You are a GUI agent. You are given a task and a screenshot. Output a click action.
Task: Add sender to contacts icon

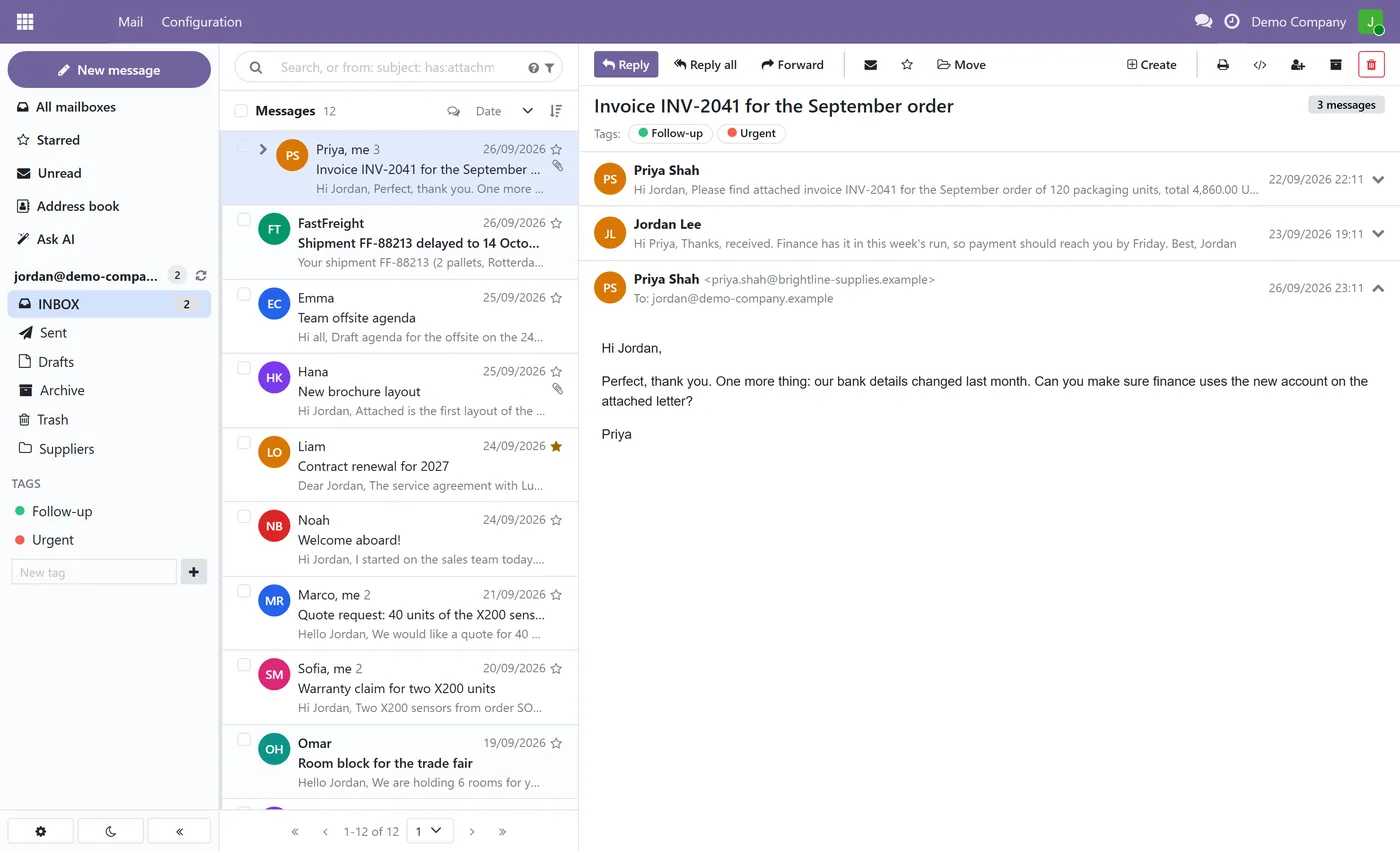click(x=1298, y=65)
